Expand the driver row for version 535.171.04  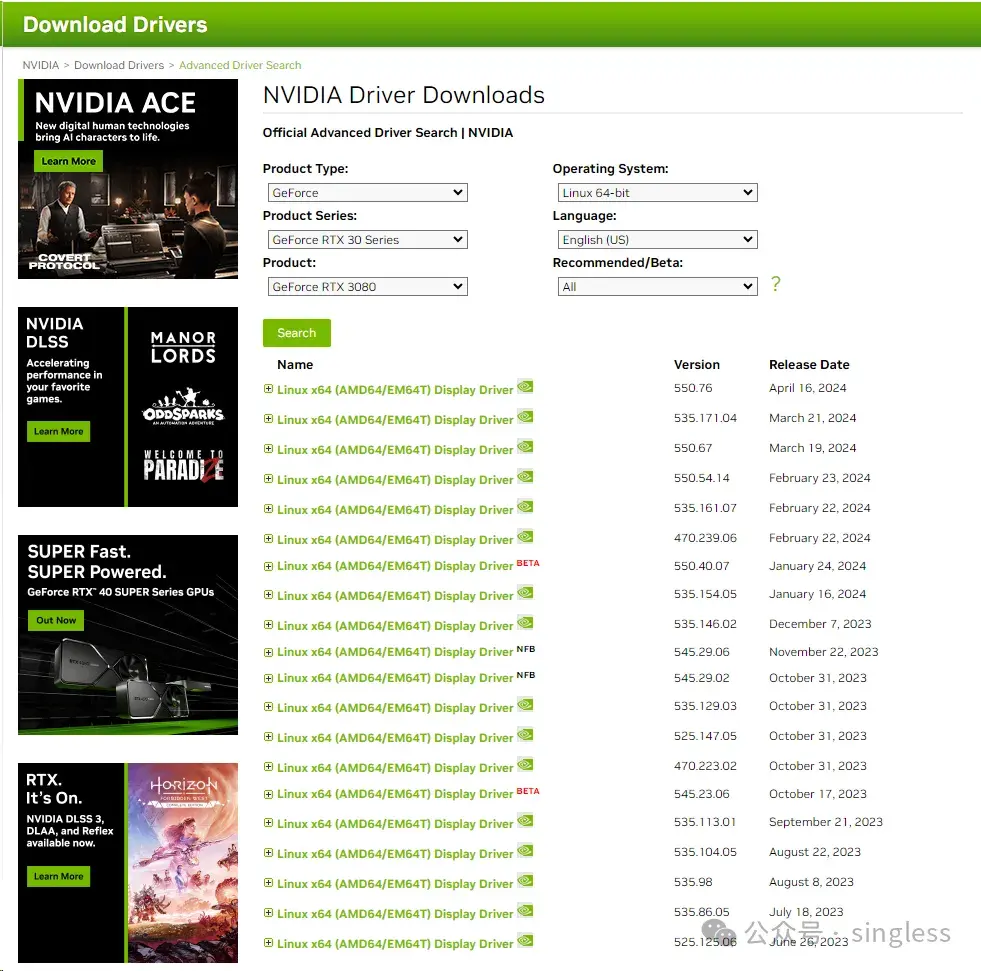click(x=268, y=419)
